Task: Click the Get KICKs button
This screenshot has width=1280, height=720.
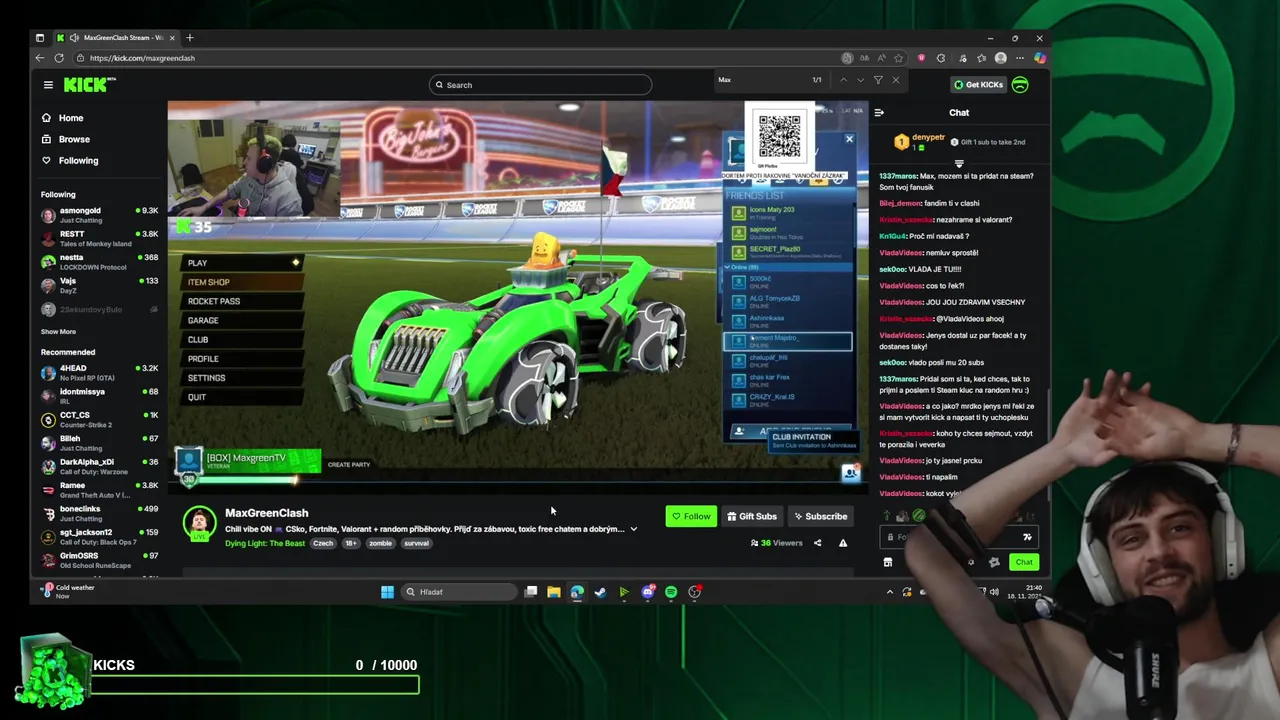Action: click(978, 85)
